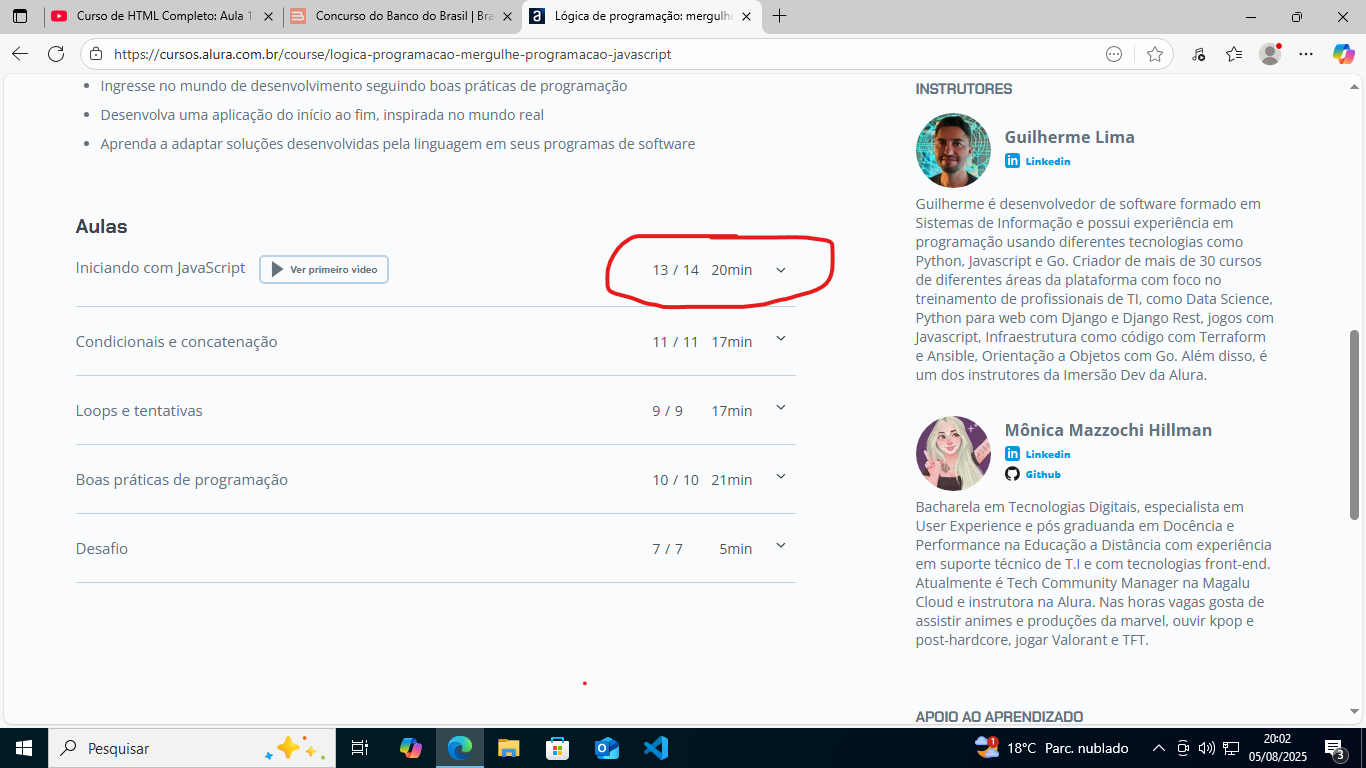Viewport: 1366px width, 768px height.
Task: Click the Edge icon on taskbar
Action: tap(459, 748)
